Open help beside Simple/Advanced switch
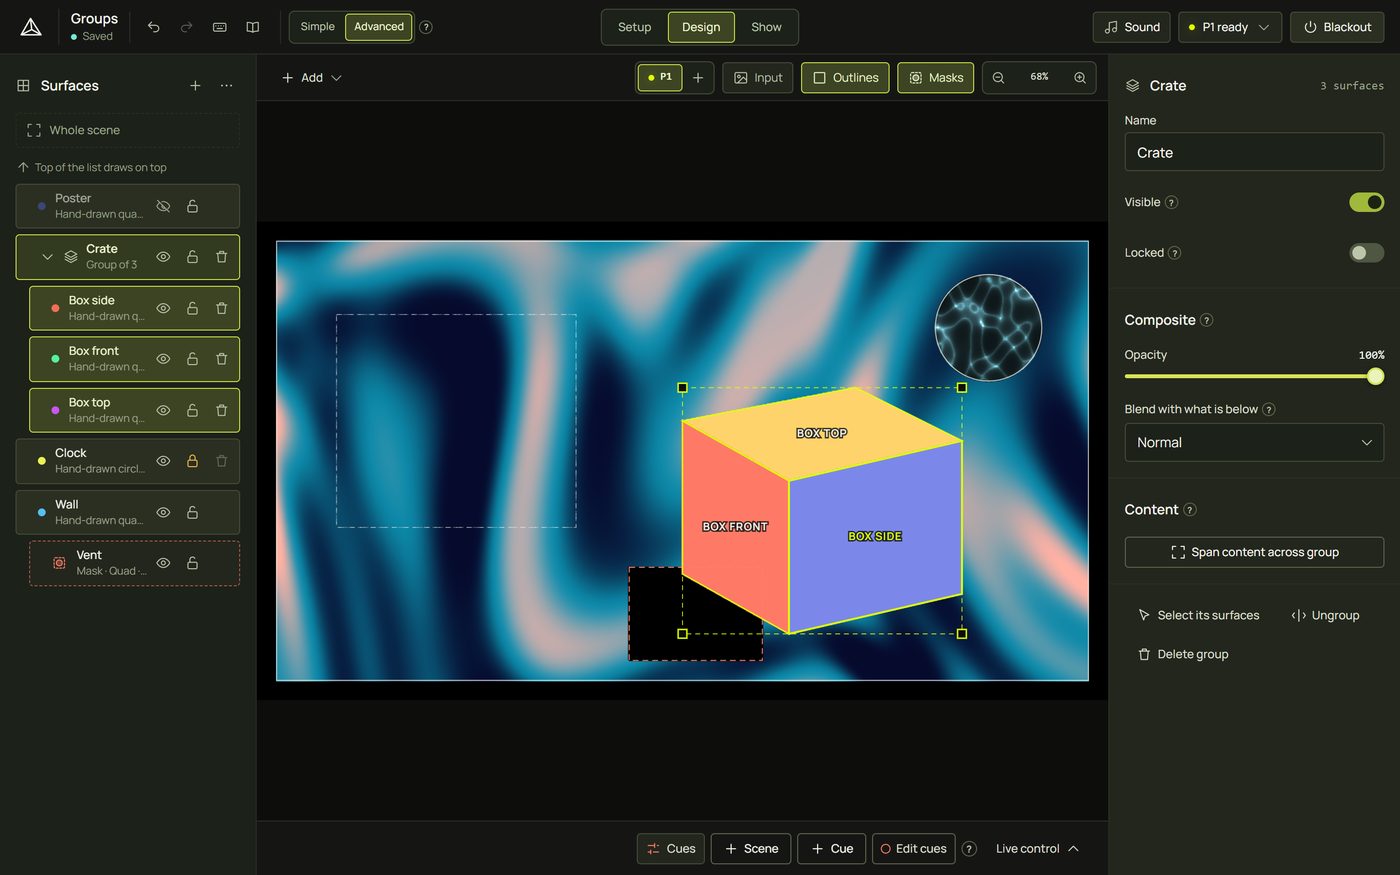The image size is (1400, 875). pyautogui.click(x=426, y=27)
